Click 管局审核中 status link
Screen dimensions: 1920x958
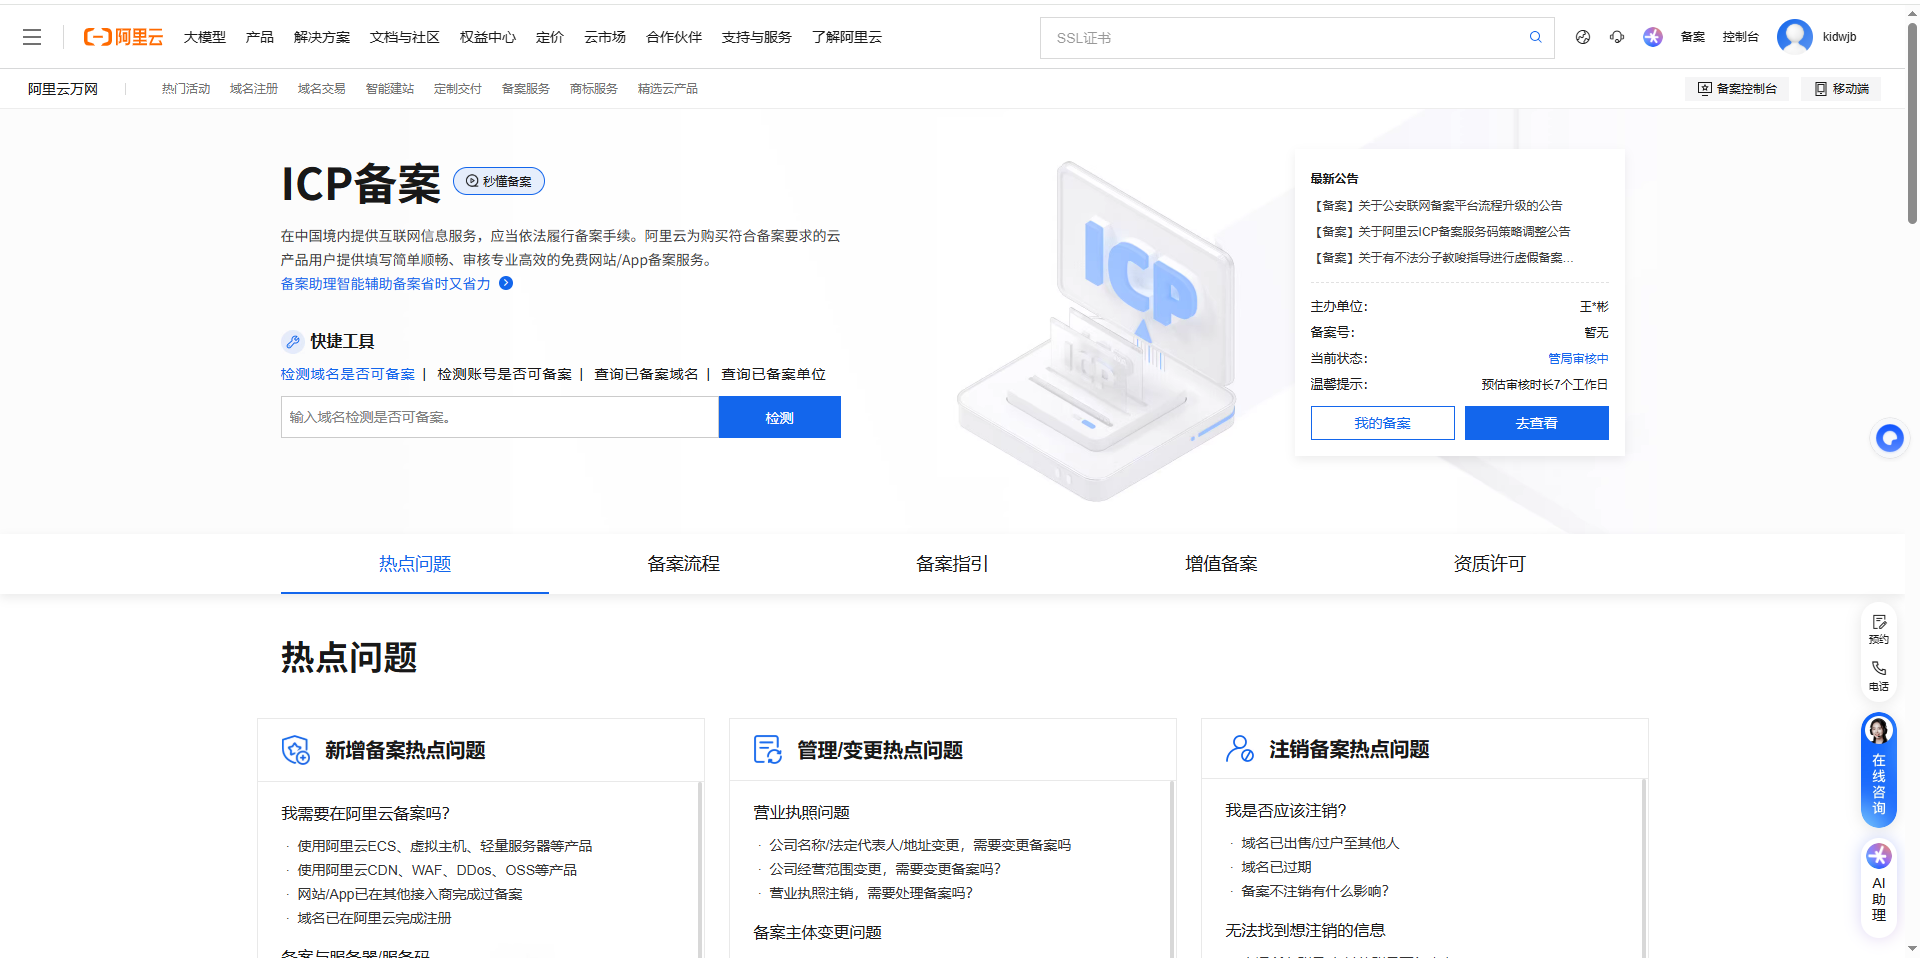click(1579, 359)
